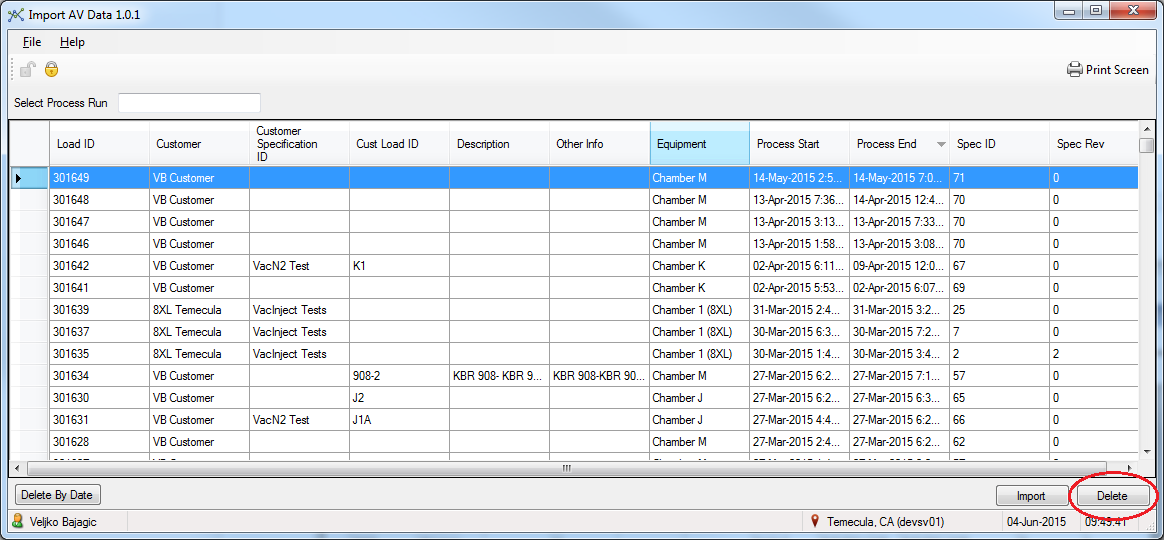Click the circled Delete button

click(x=1111, y=496)
